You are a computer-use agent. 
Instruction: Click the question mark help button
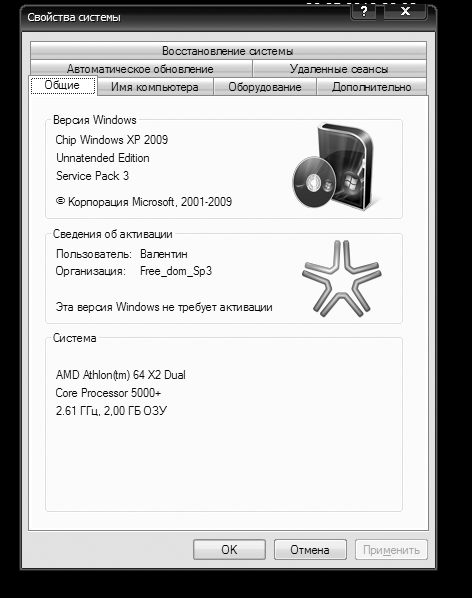tap(363, 11)
